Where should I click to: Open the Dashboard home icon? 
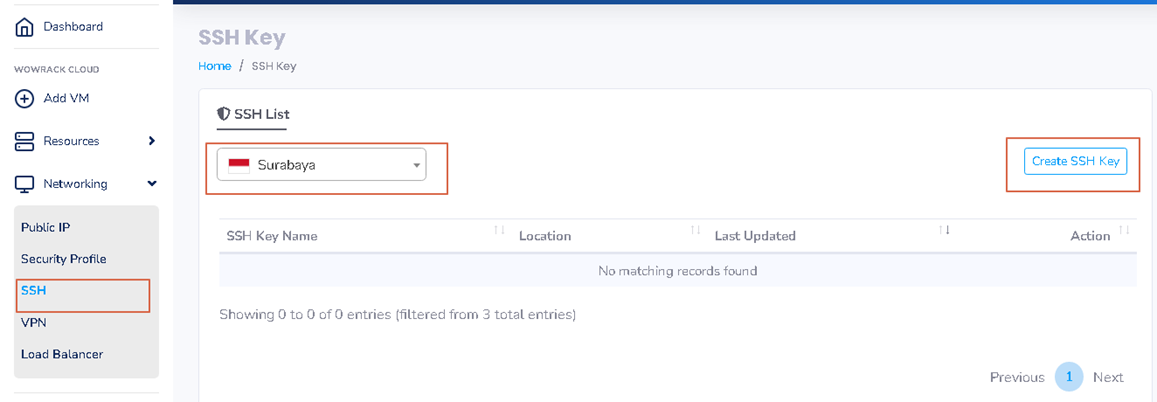point(24,27)
